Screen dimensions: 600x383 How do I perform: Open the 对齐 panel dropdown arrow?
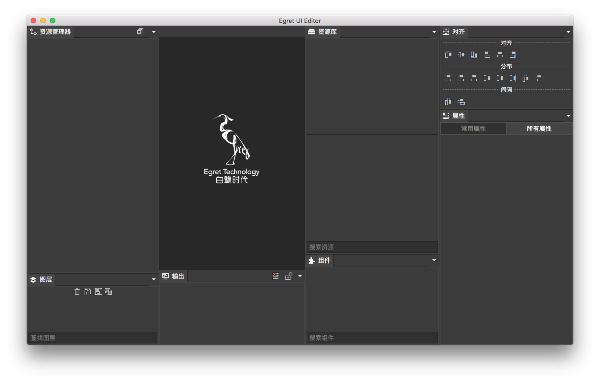[x=568, y=32]
